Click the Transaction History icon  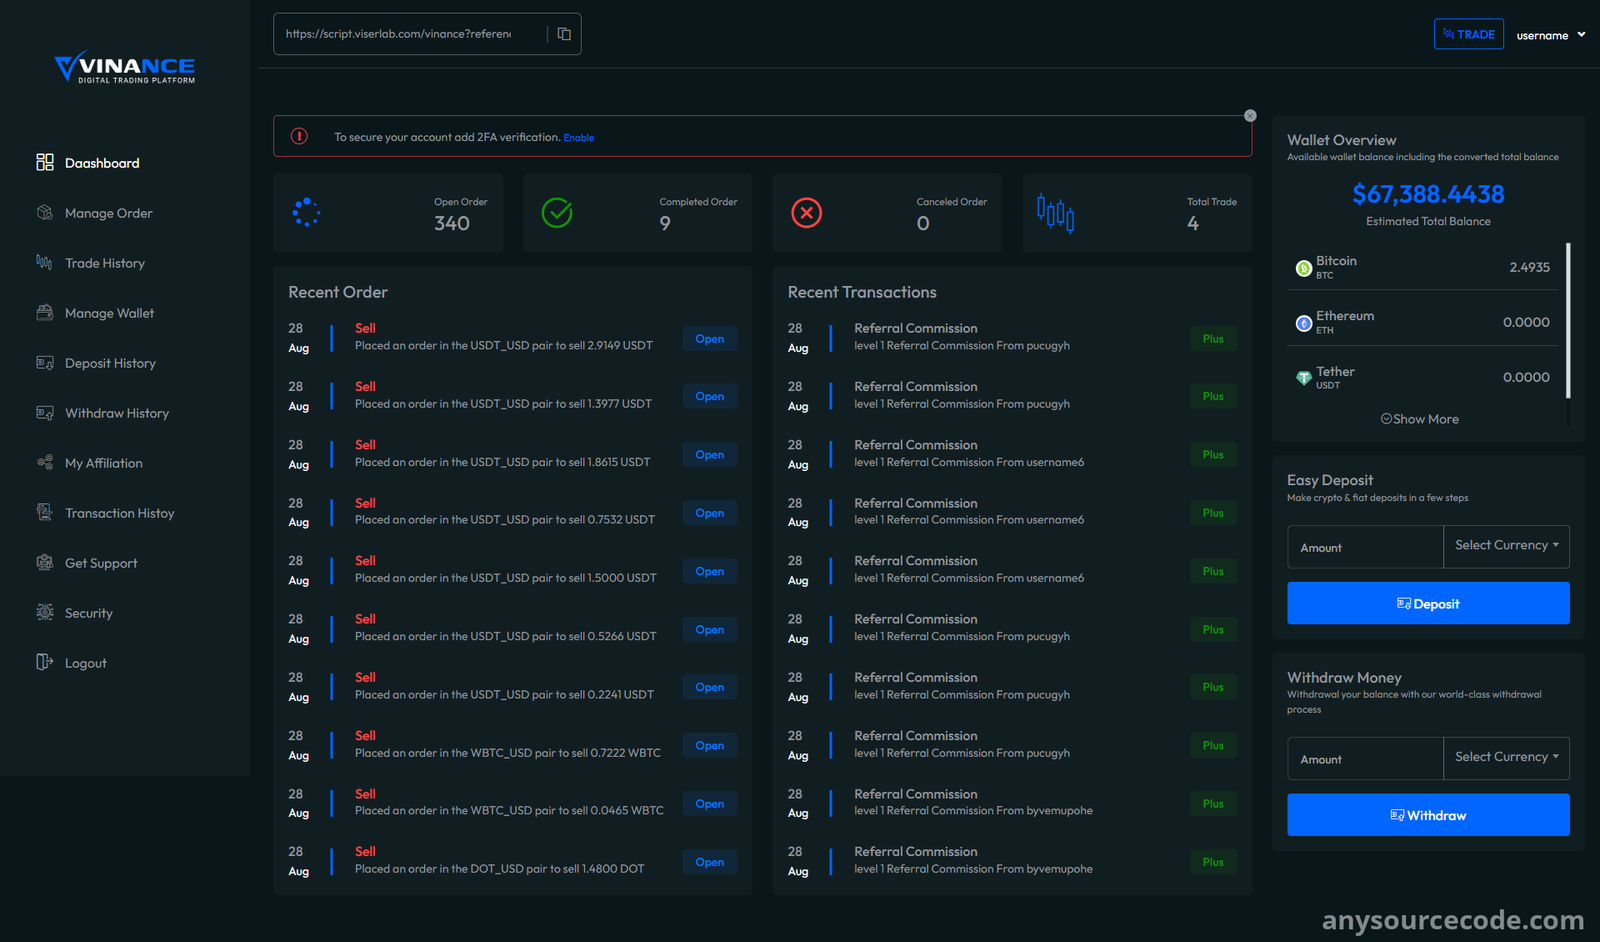(x=45, y=512)
